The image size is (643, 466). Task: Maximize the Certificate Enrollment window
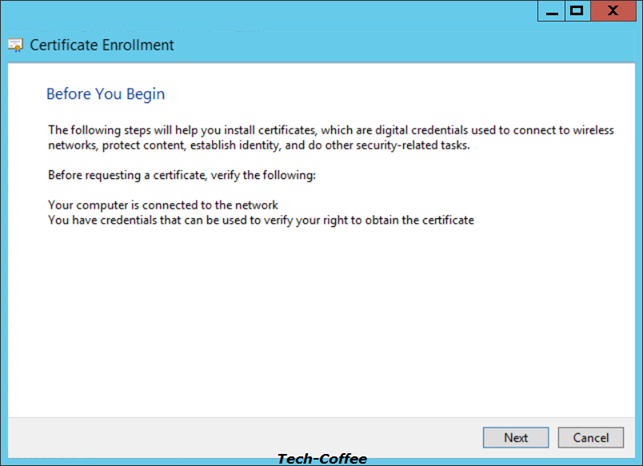[x=577, y=11]
